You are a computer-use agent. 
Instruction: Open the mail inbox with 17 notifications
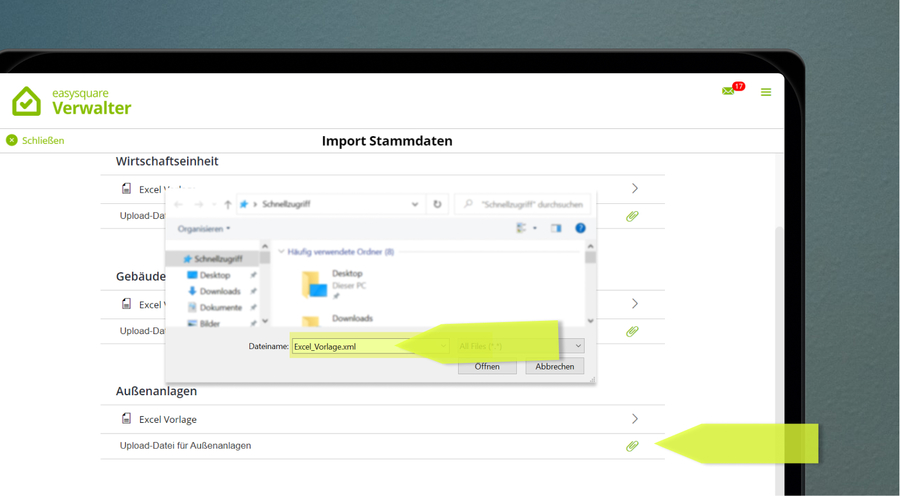pos(729,91)
